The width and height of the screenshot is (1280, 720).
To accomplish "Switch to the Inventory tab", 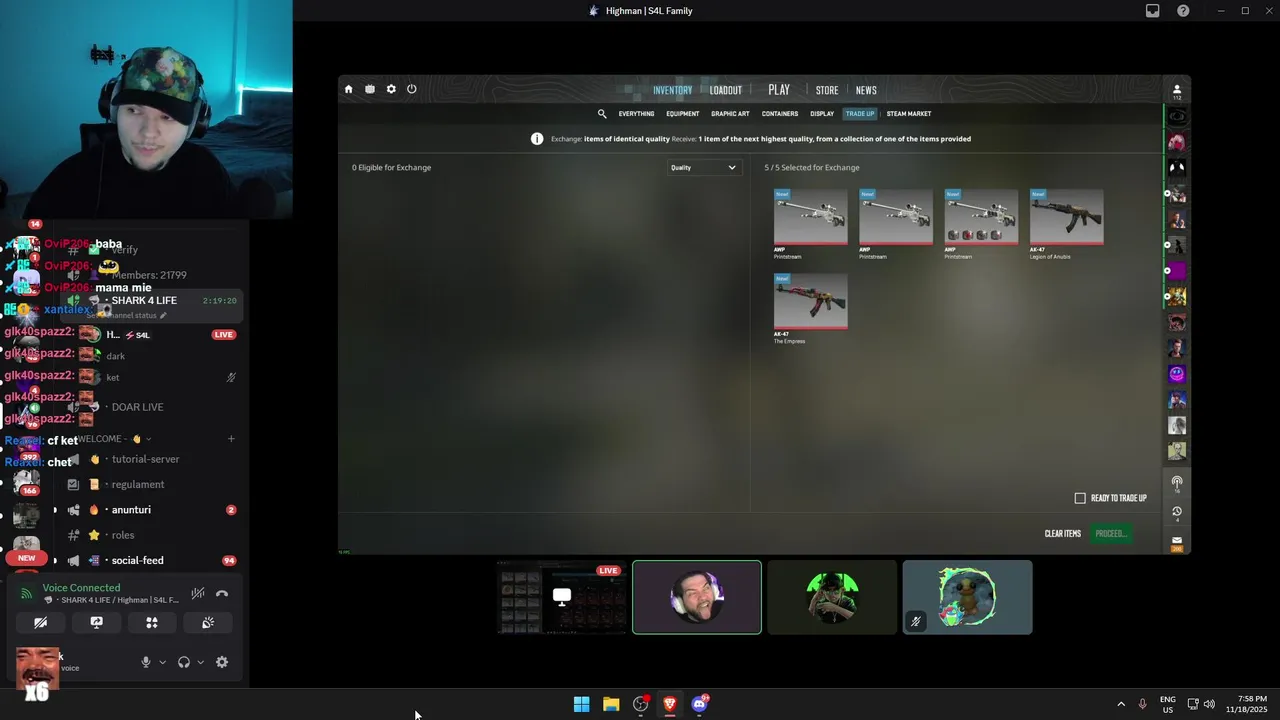I will tap(672, 90).
